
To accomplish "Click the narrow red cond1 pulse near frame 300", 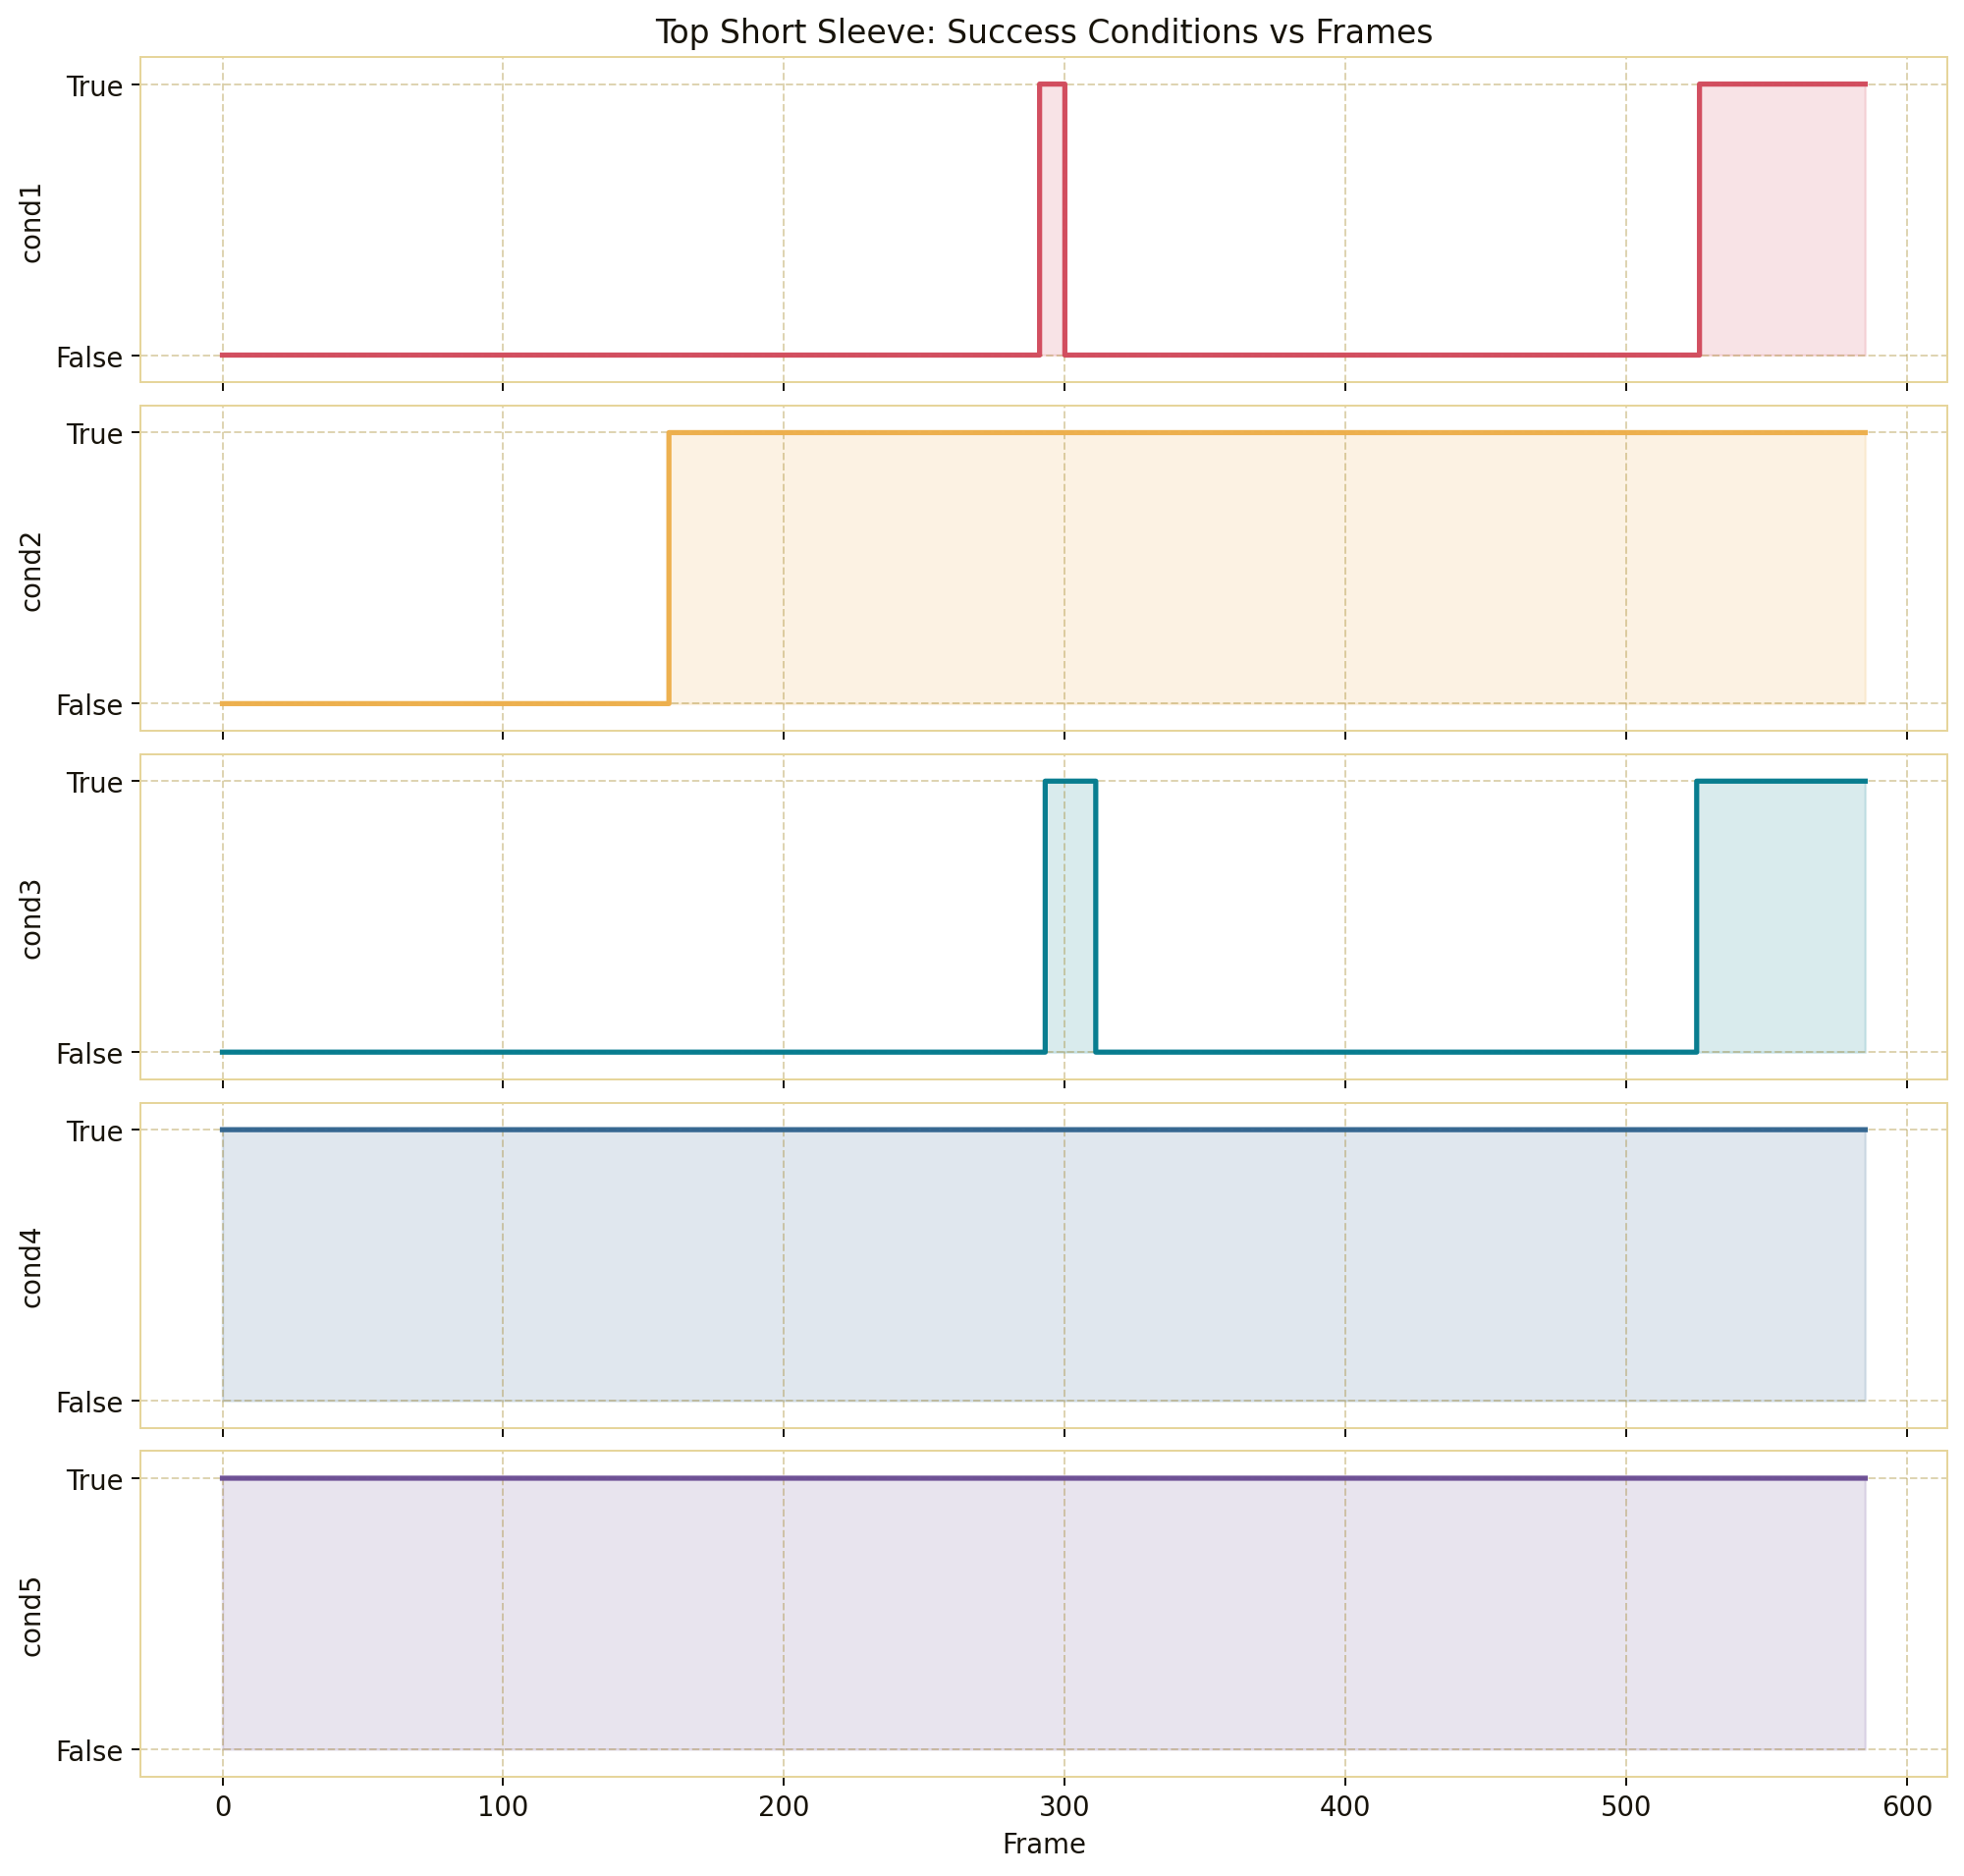I will (1052, 220).
